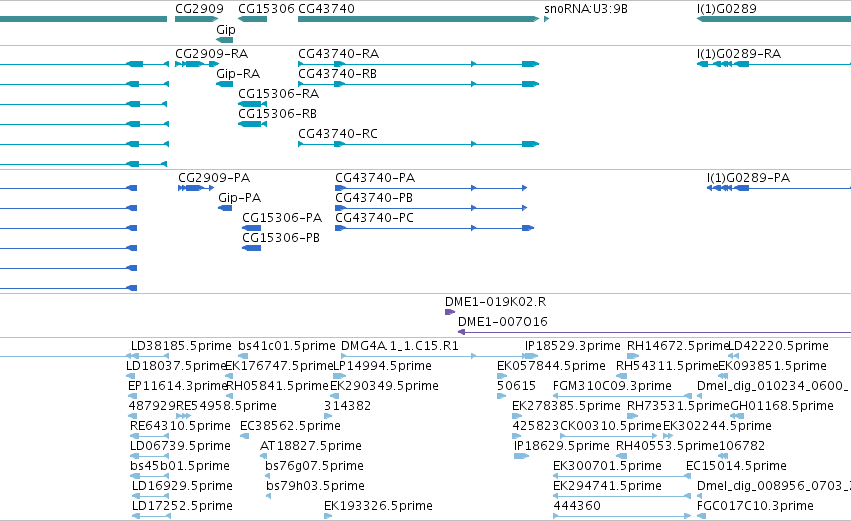The height and width of the screenshot is (521, 851).
Task: Select EST LP14994.5prime
Action: pos(382,366)
